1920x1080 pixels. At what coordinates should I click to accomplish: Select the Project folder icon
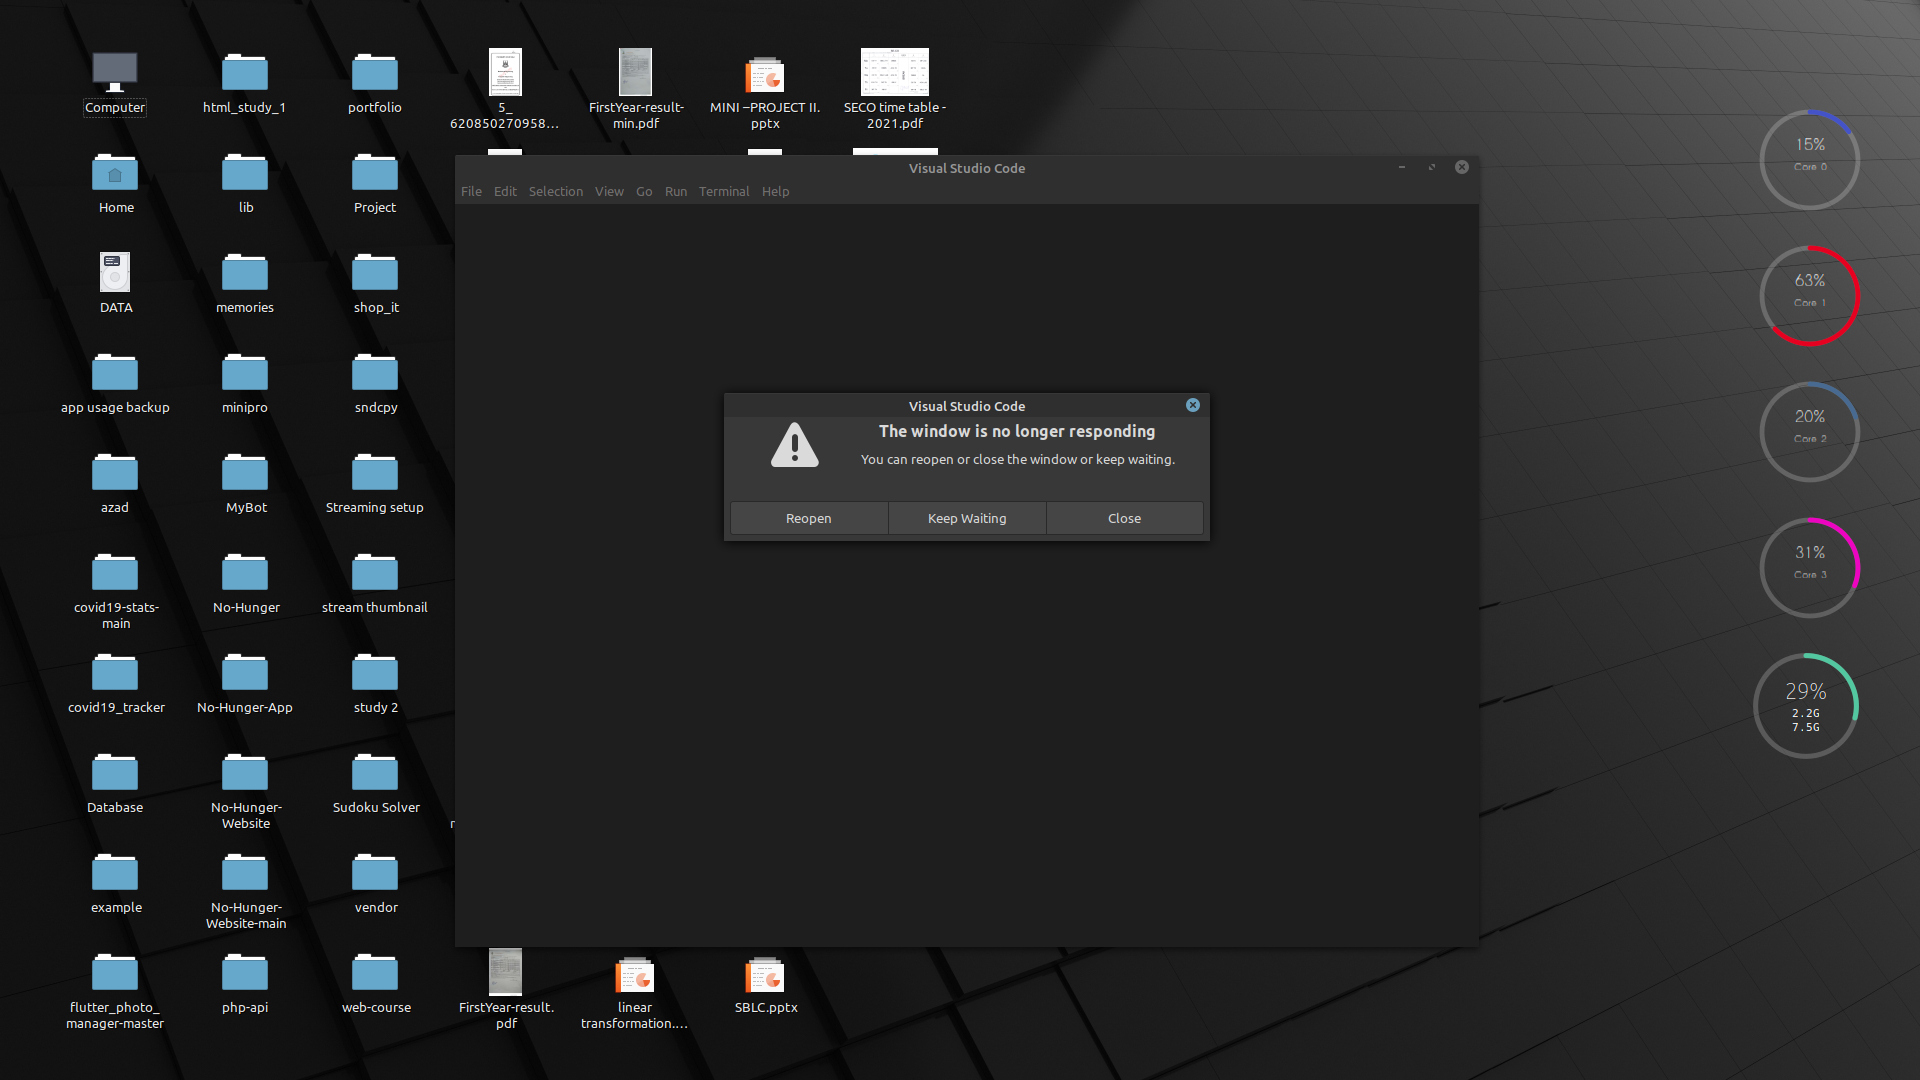click(375, 183)
